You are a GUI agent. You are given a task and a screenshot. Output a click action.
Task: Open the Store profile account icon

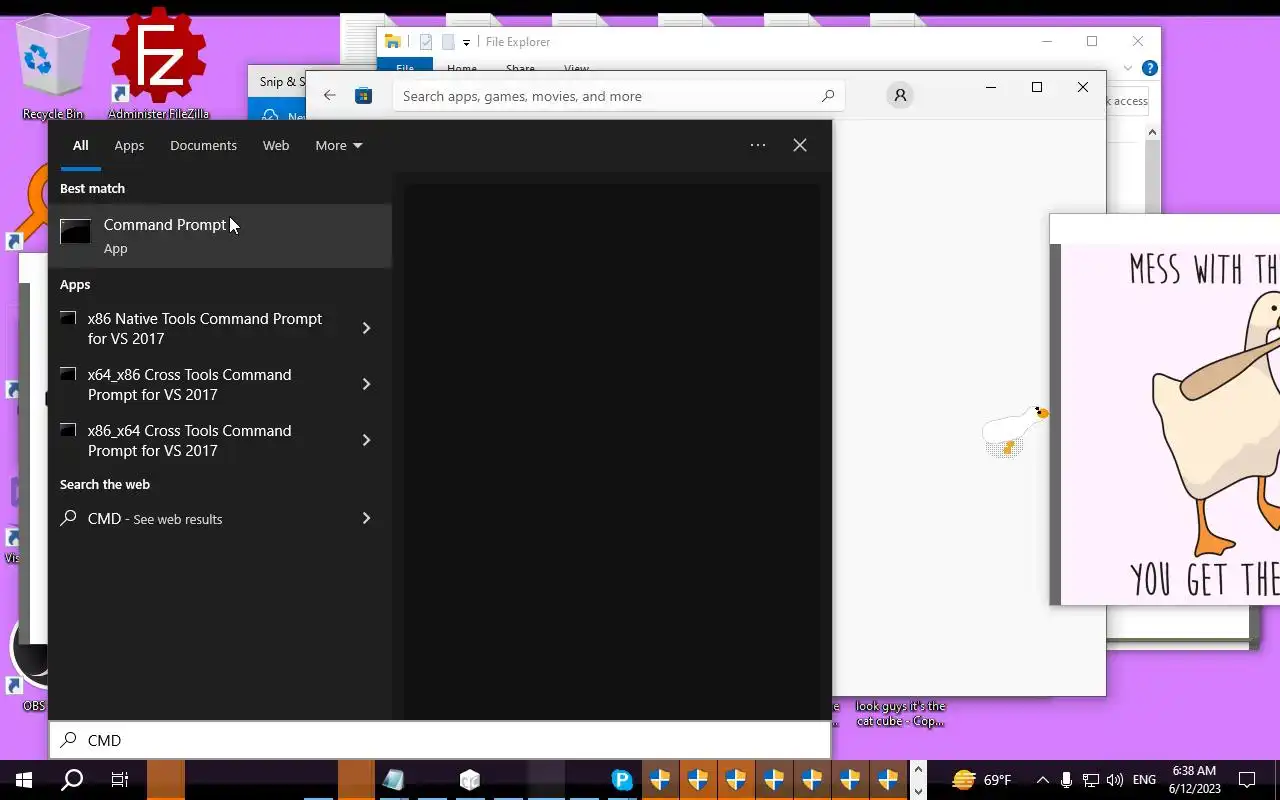click(x=900, y=95)
